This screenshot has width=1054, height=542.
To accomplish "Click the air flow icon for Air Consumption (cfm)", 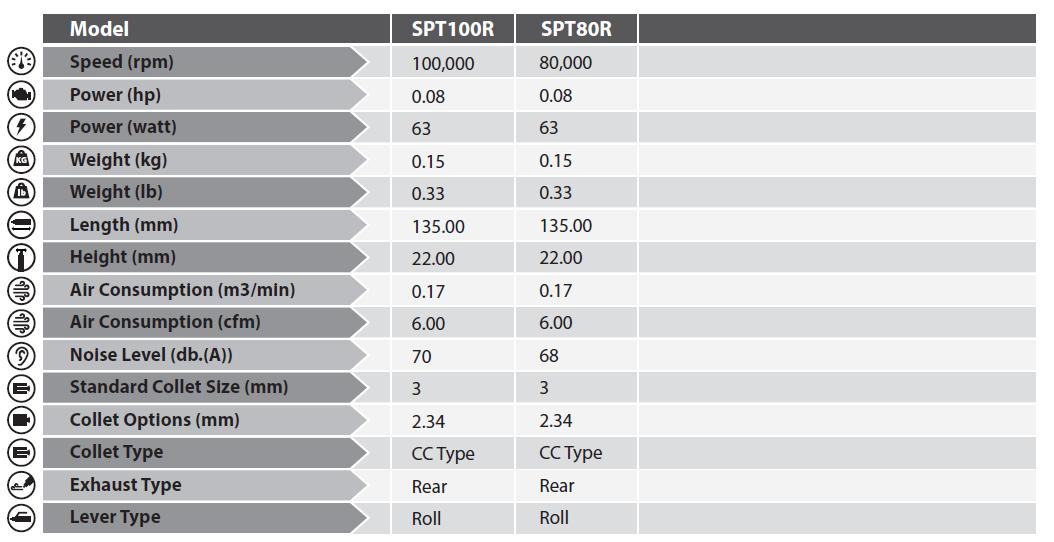I will (x=21, y=323).
